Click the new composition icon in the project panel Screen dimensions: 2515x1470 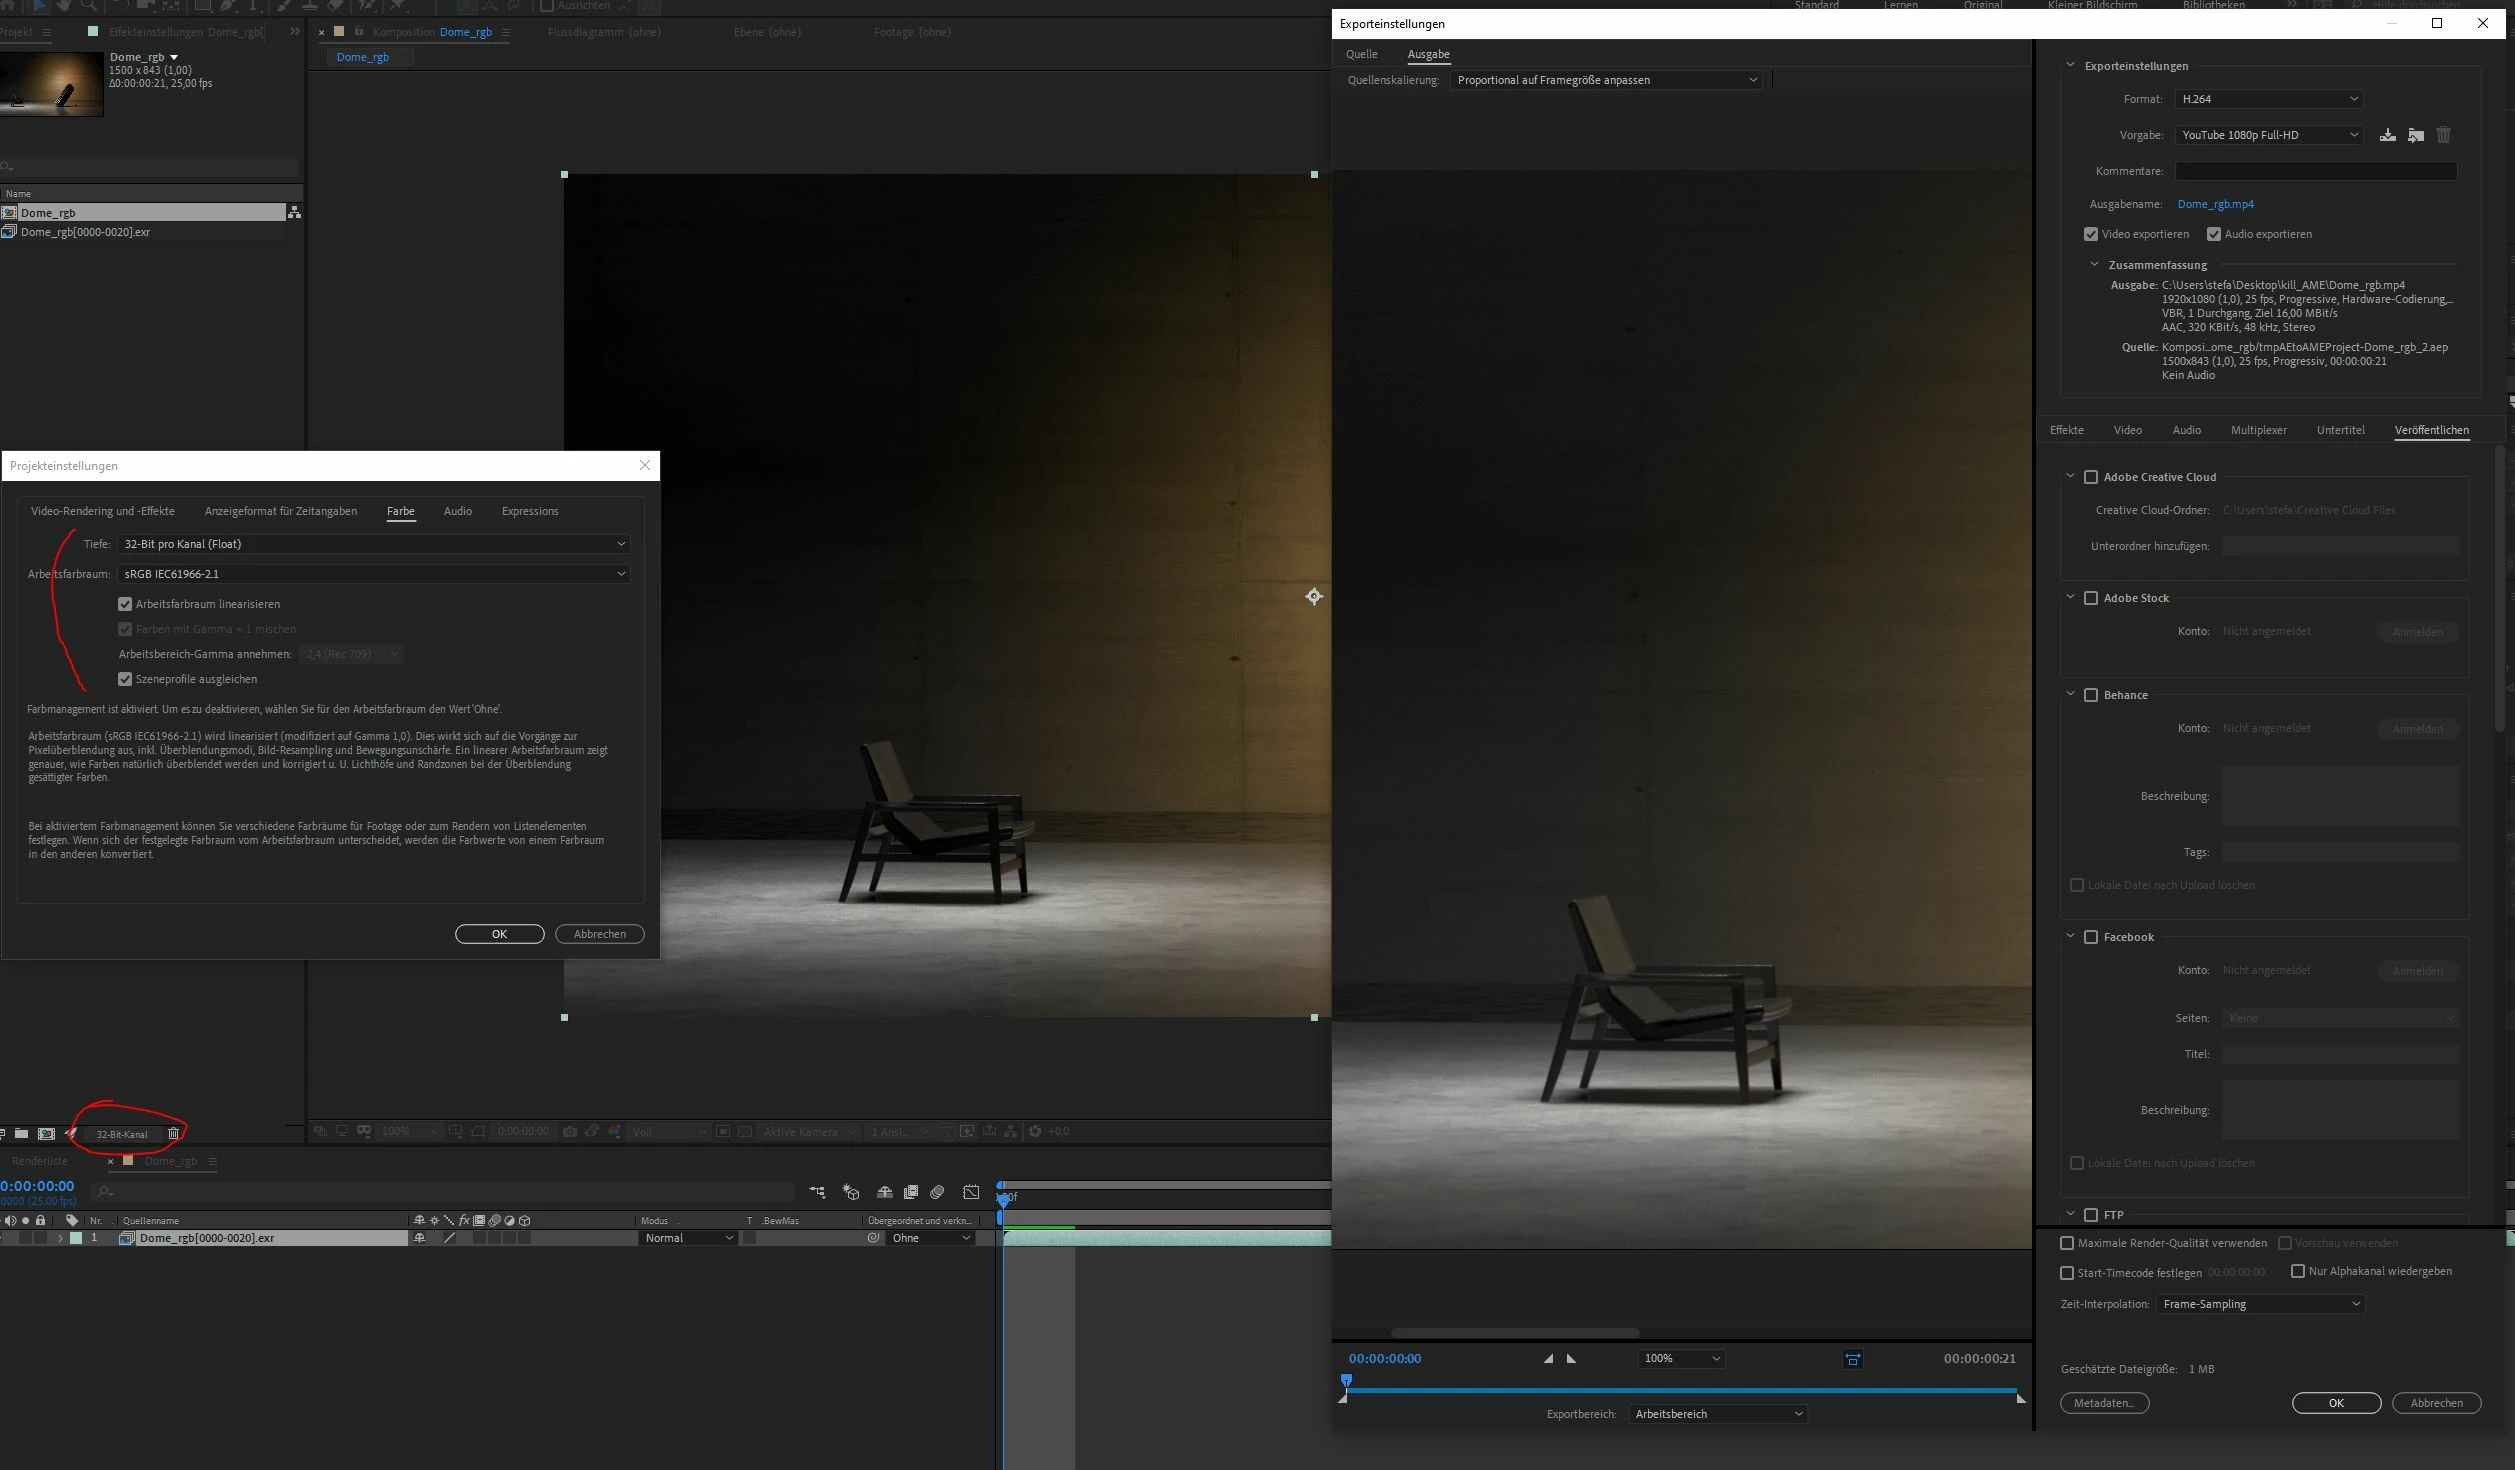pos(46,1133)
